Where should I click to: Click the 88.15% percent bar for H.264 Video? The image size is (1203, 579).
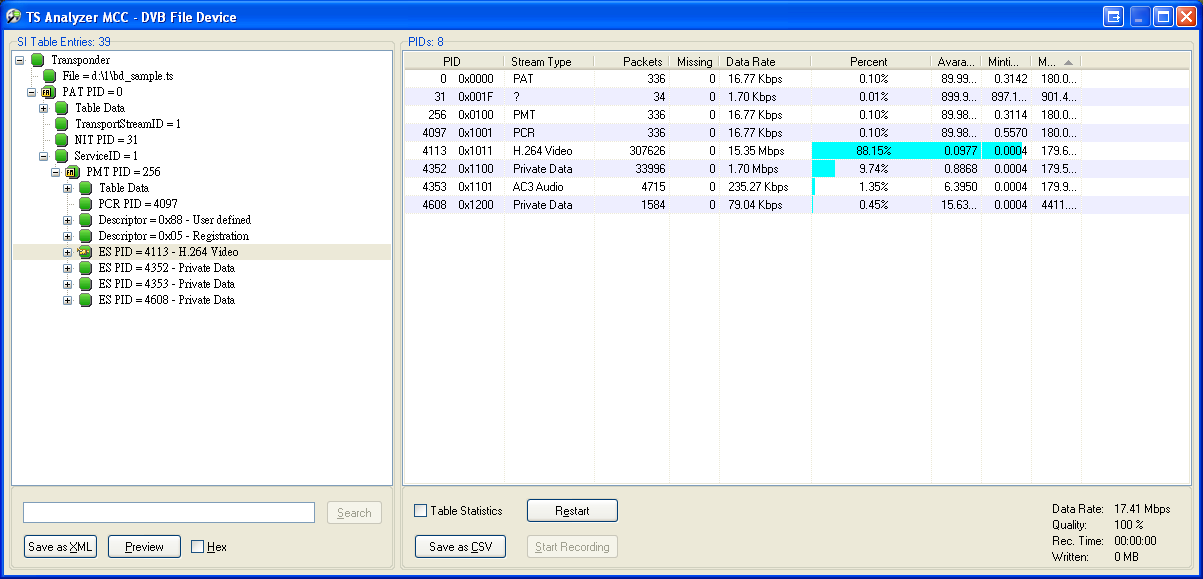[x=870, y=151]
